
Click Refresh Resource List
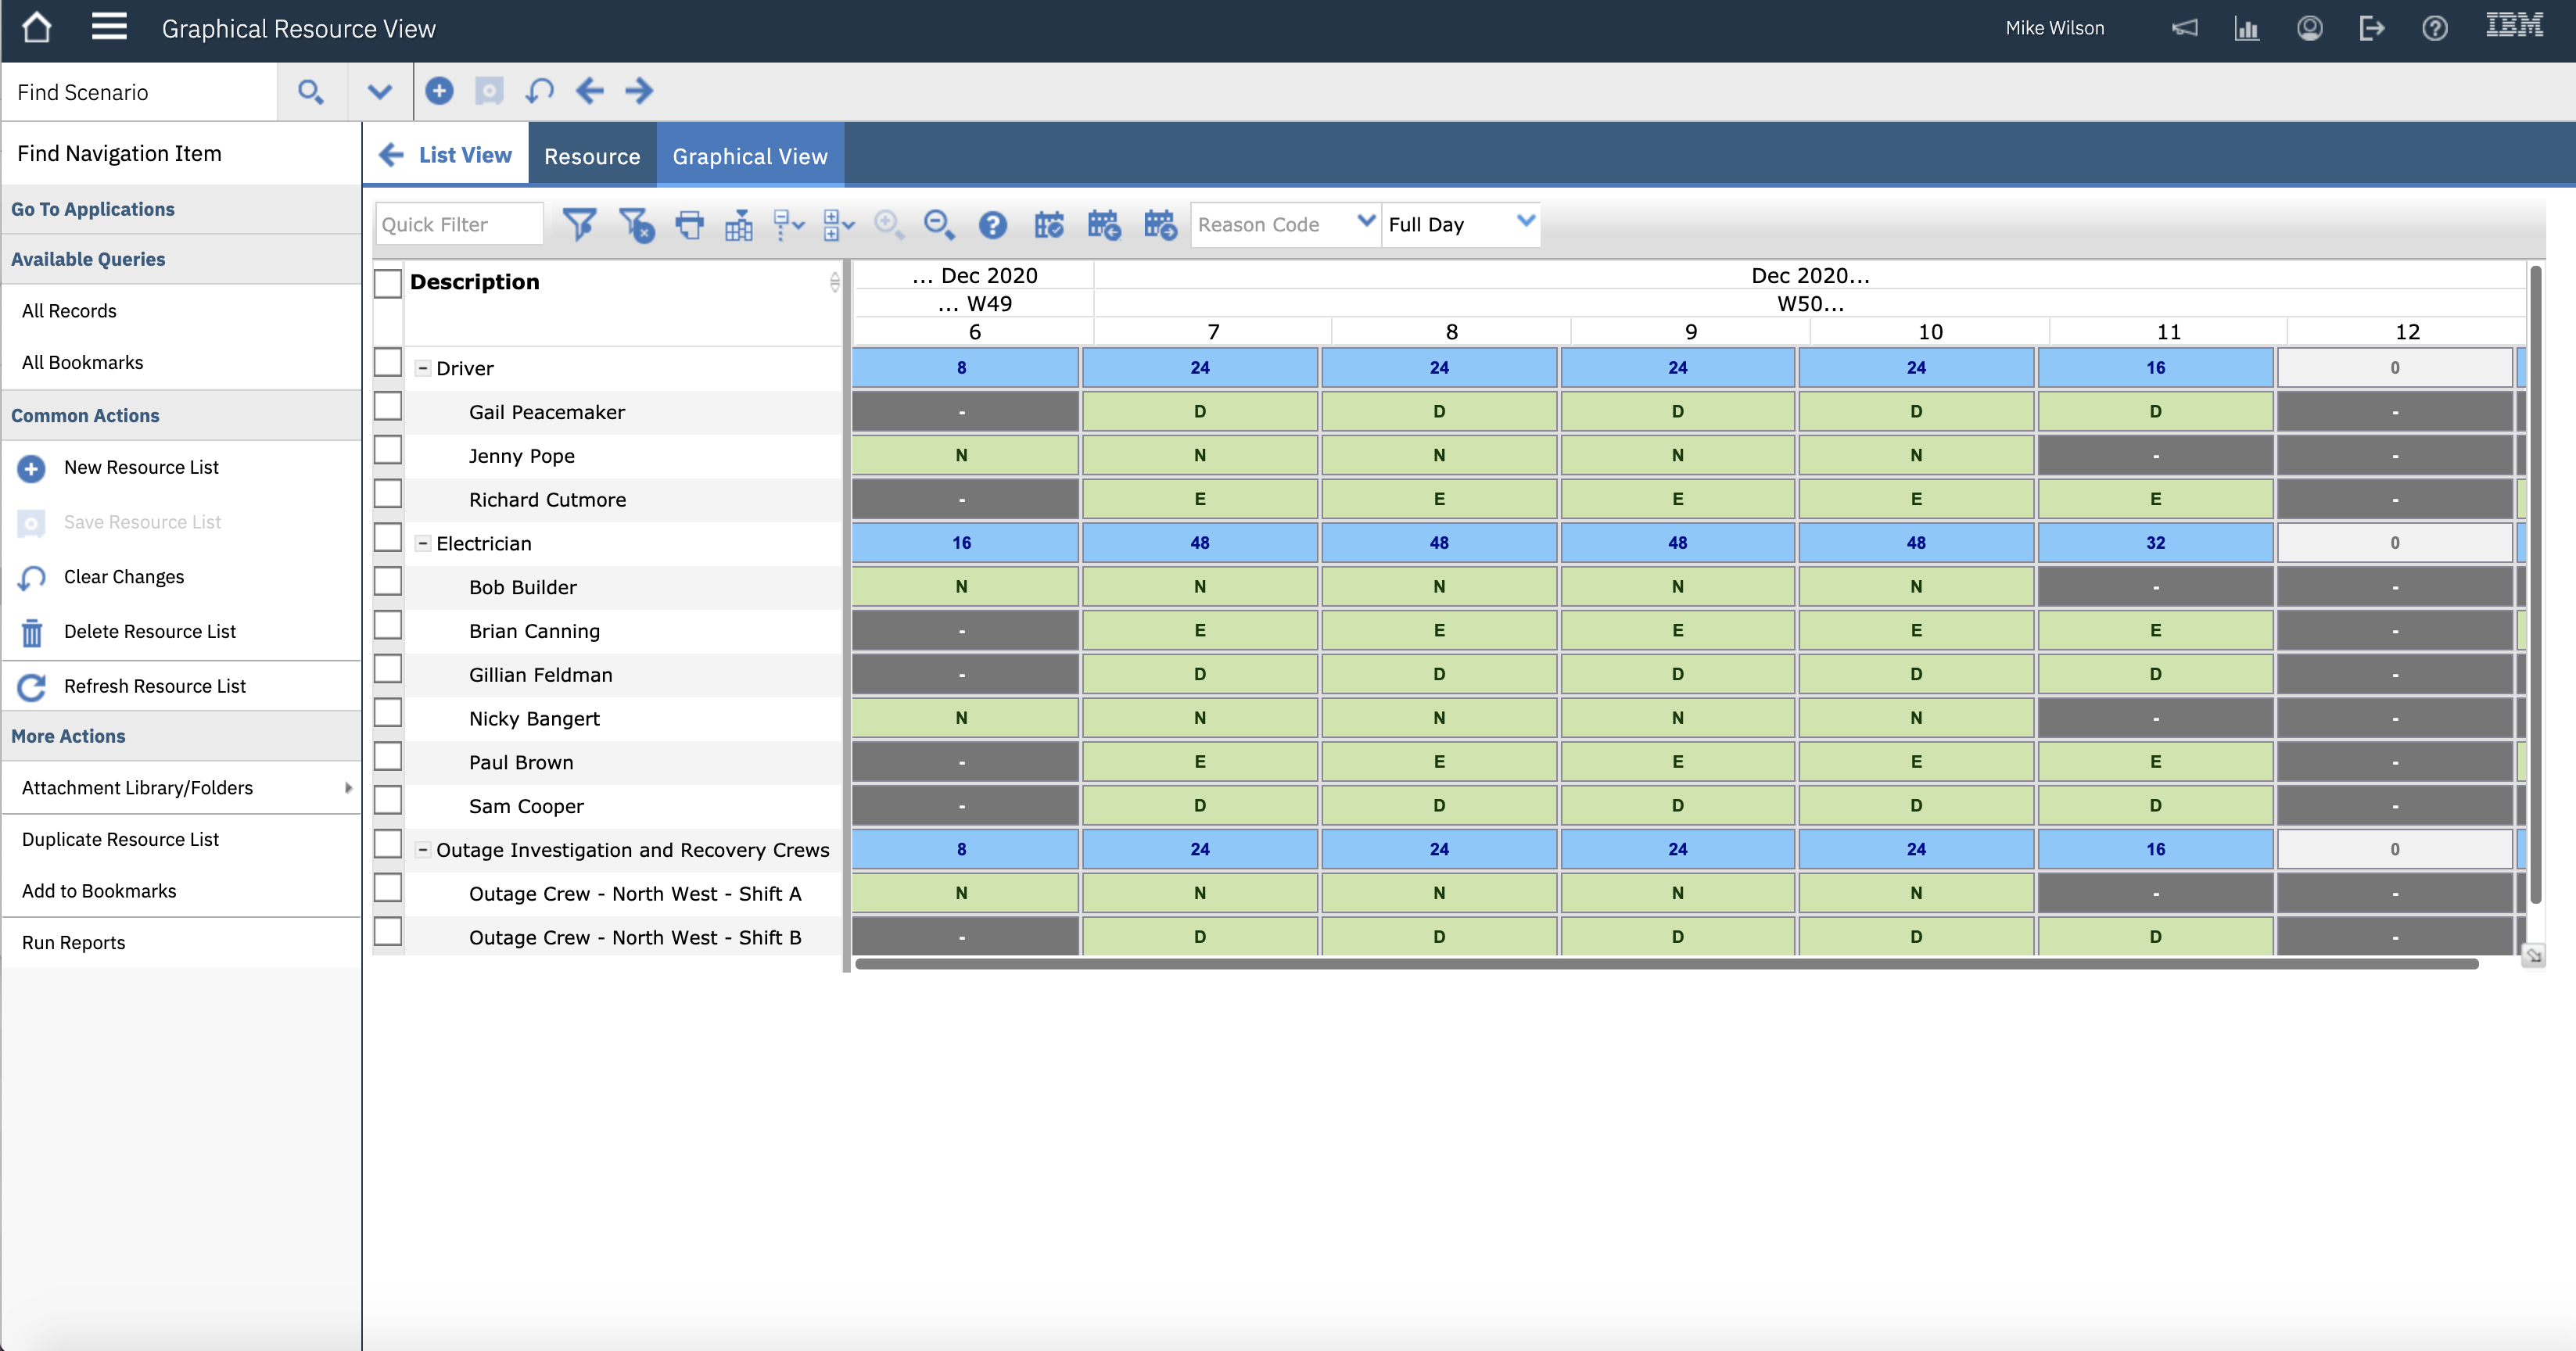pos(154,686)
